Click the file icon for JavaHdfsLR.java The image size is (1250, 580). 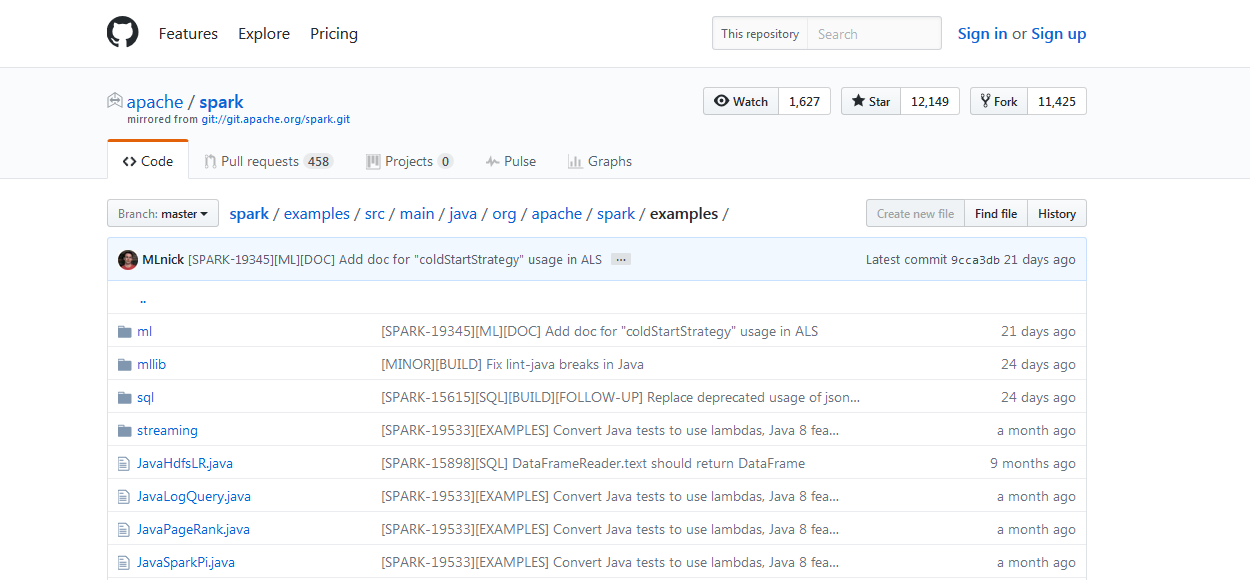pos(124,463)
